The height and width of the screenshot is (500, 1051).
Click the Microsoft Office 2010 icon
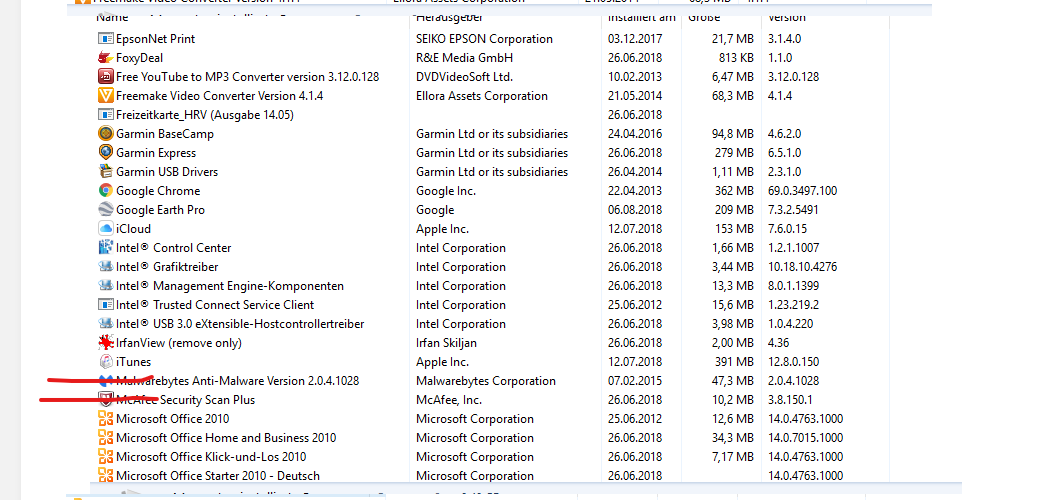105,419
